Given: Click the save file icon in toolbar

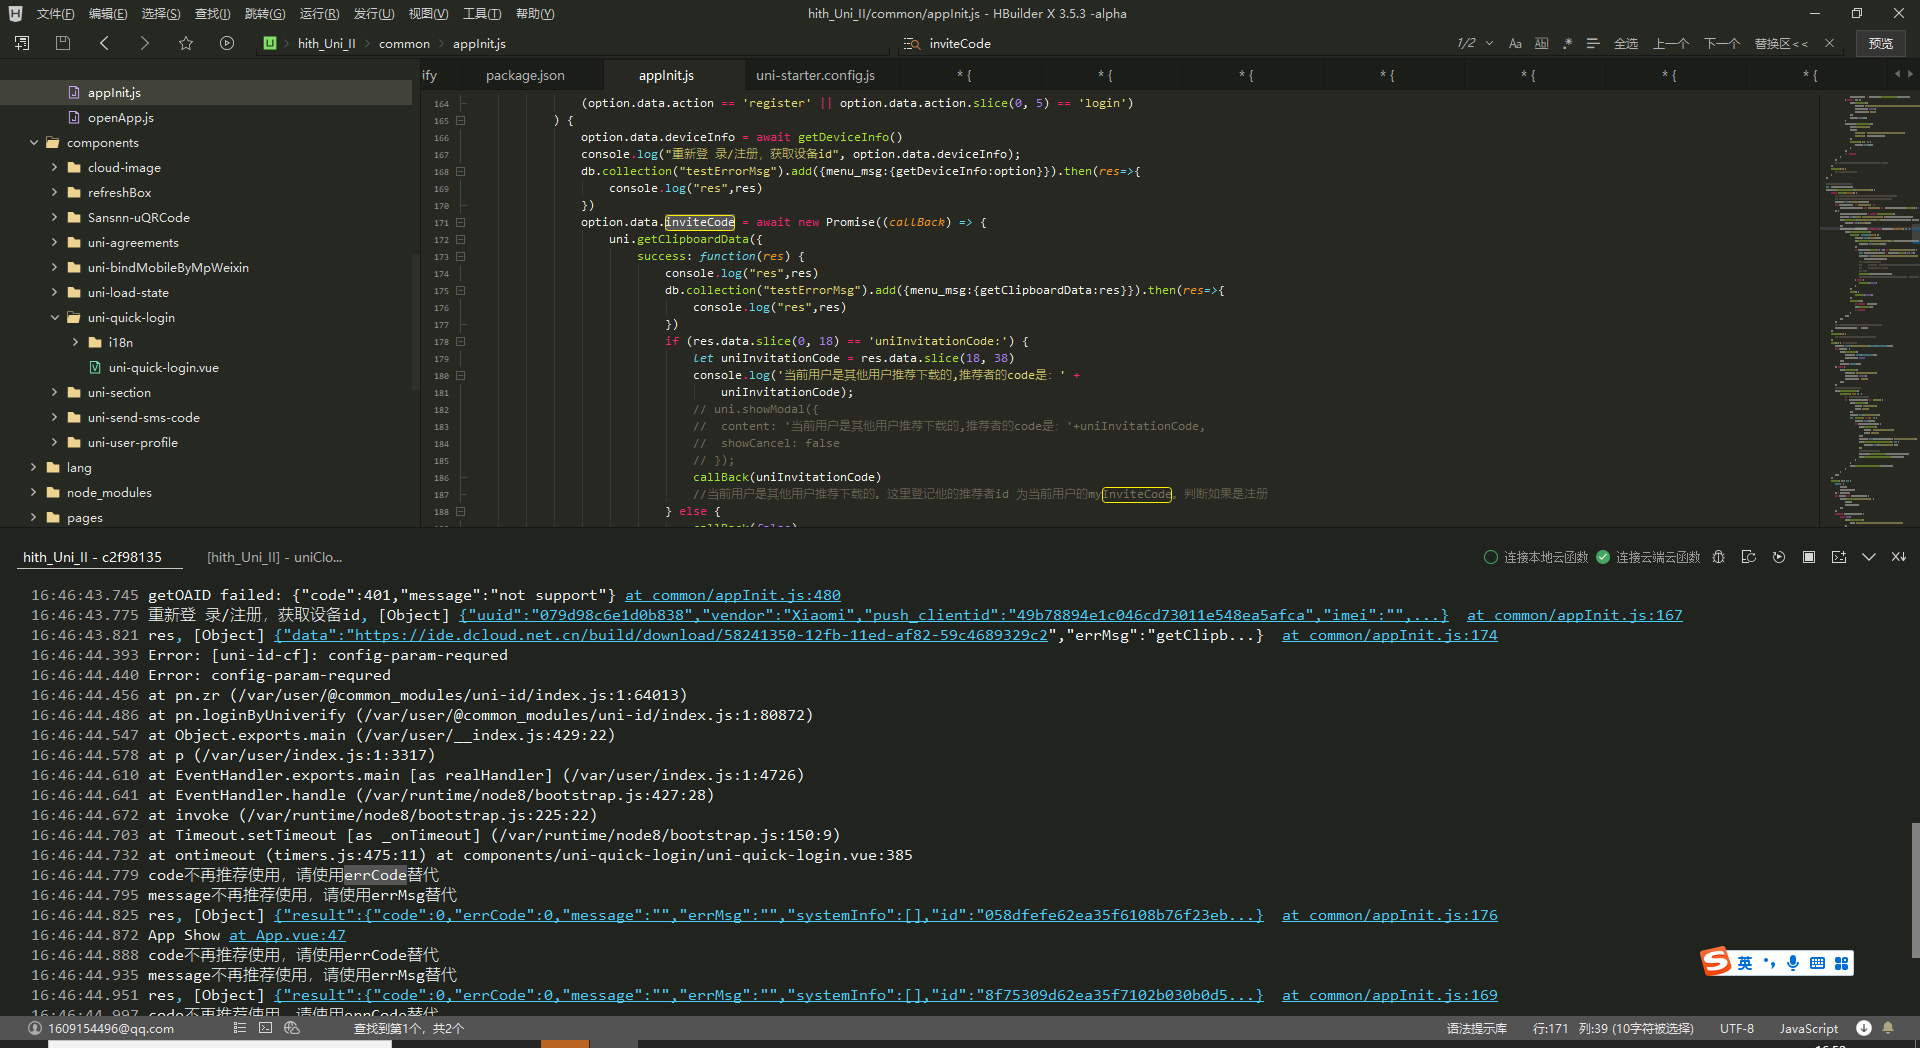Looking at the screenshot, I should (x=63, y=43).
